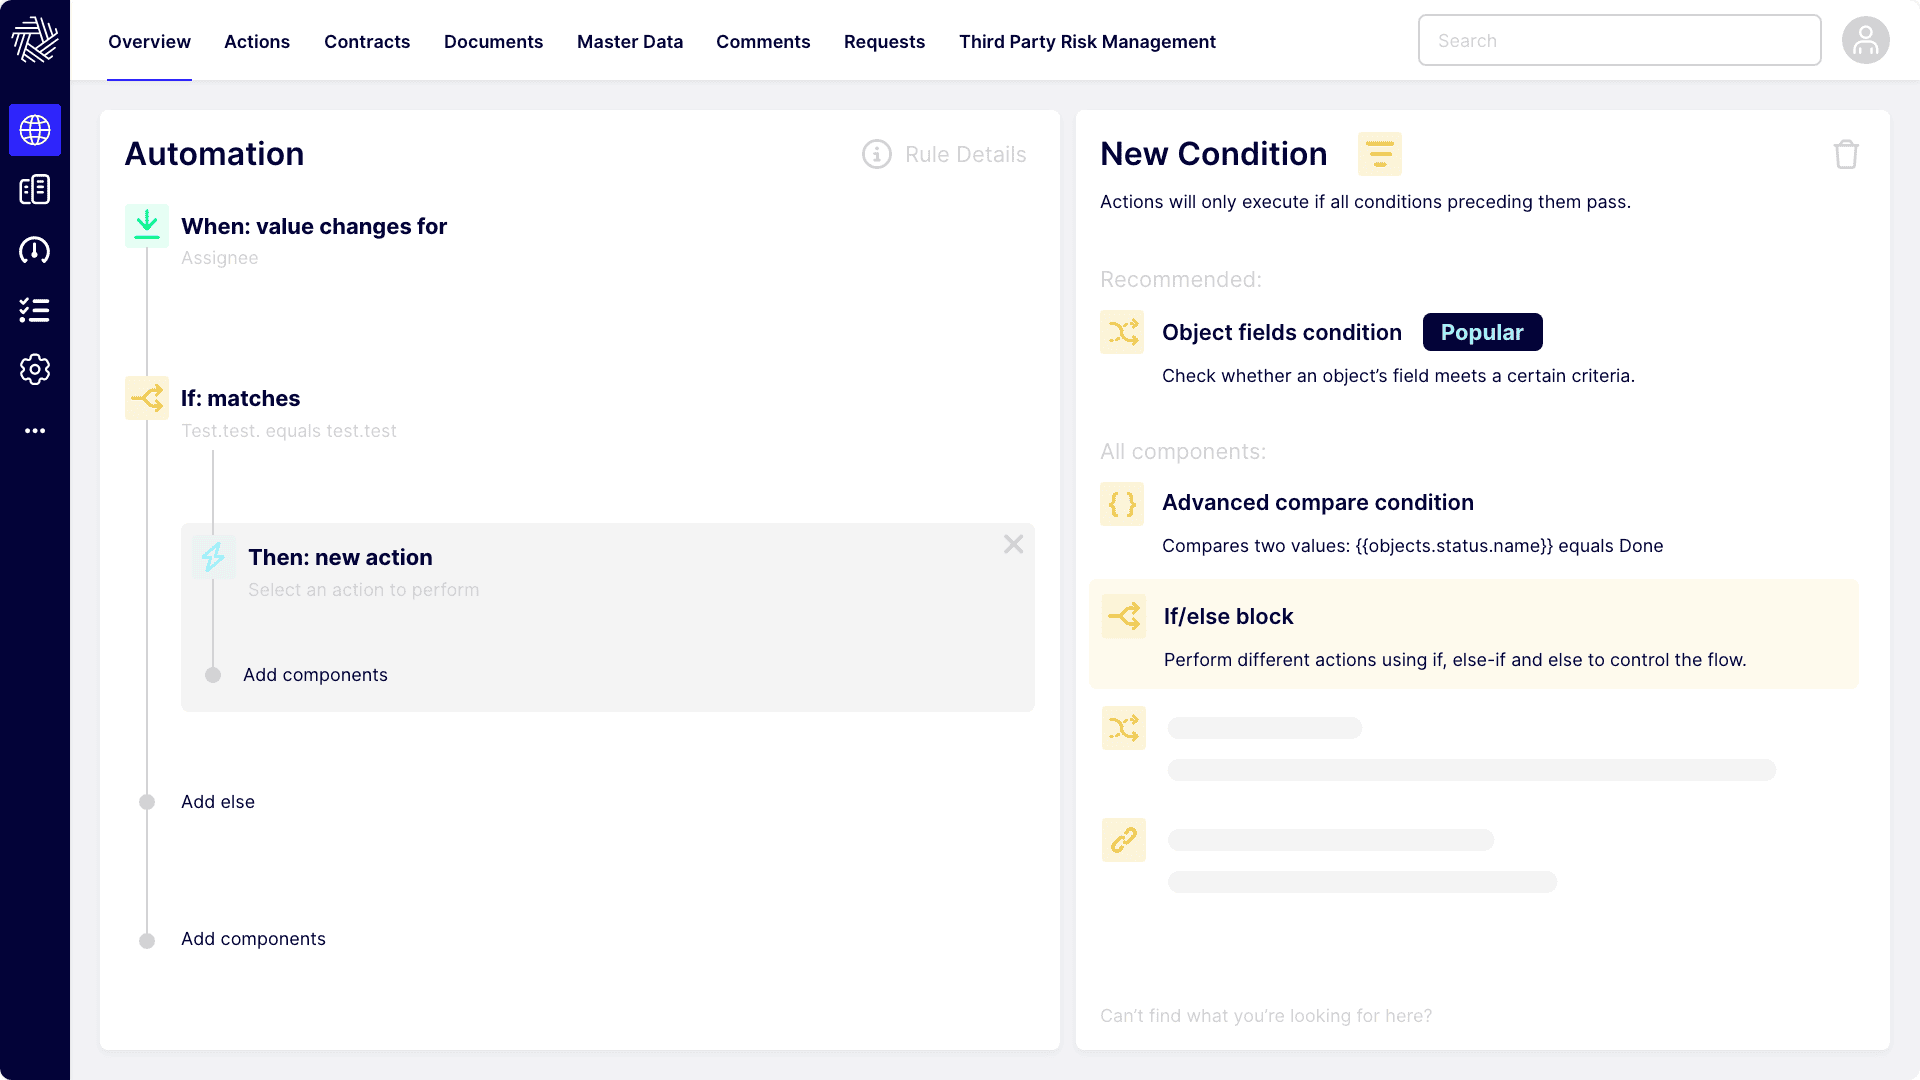The width and height of the screenshot is (1920, 1080).
Task: Click the green trigger icon on When step
Action: 147,225
